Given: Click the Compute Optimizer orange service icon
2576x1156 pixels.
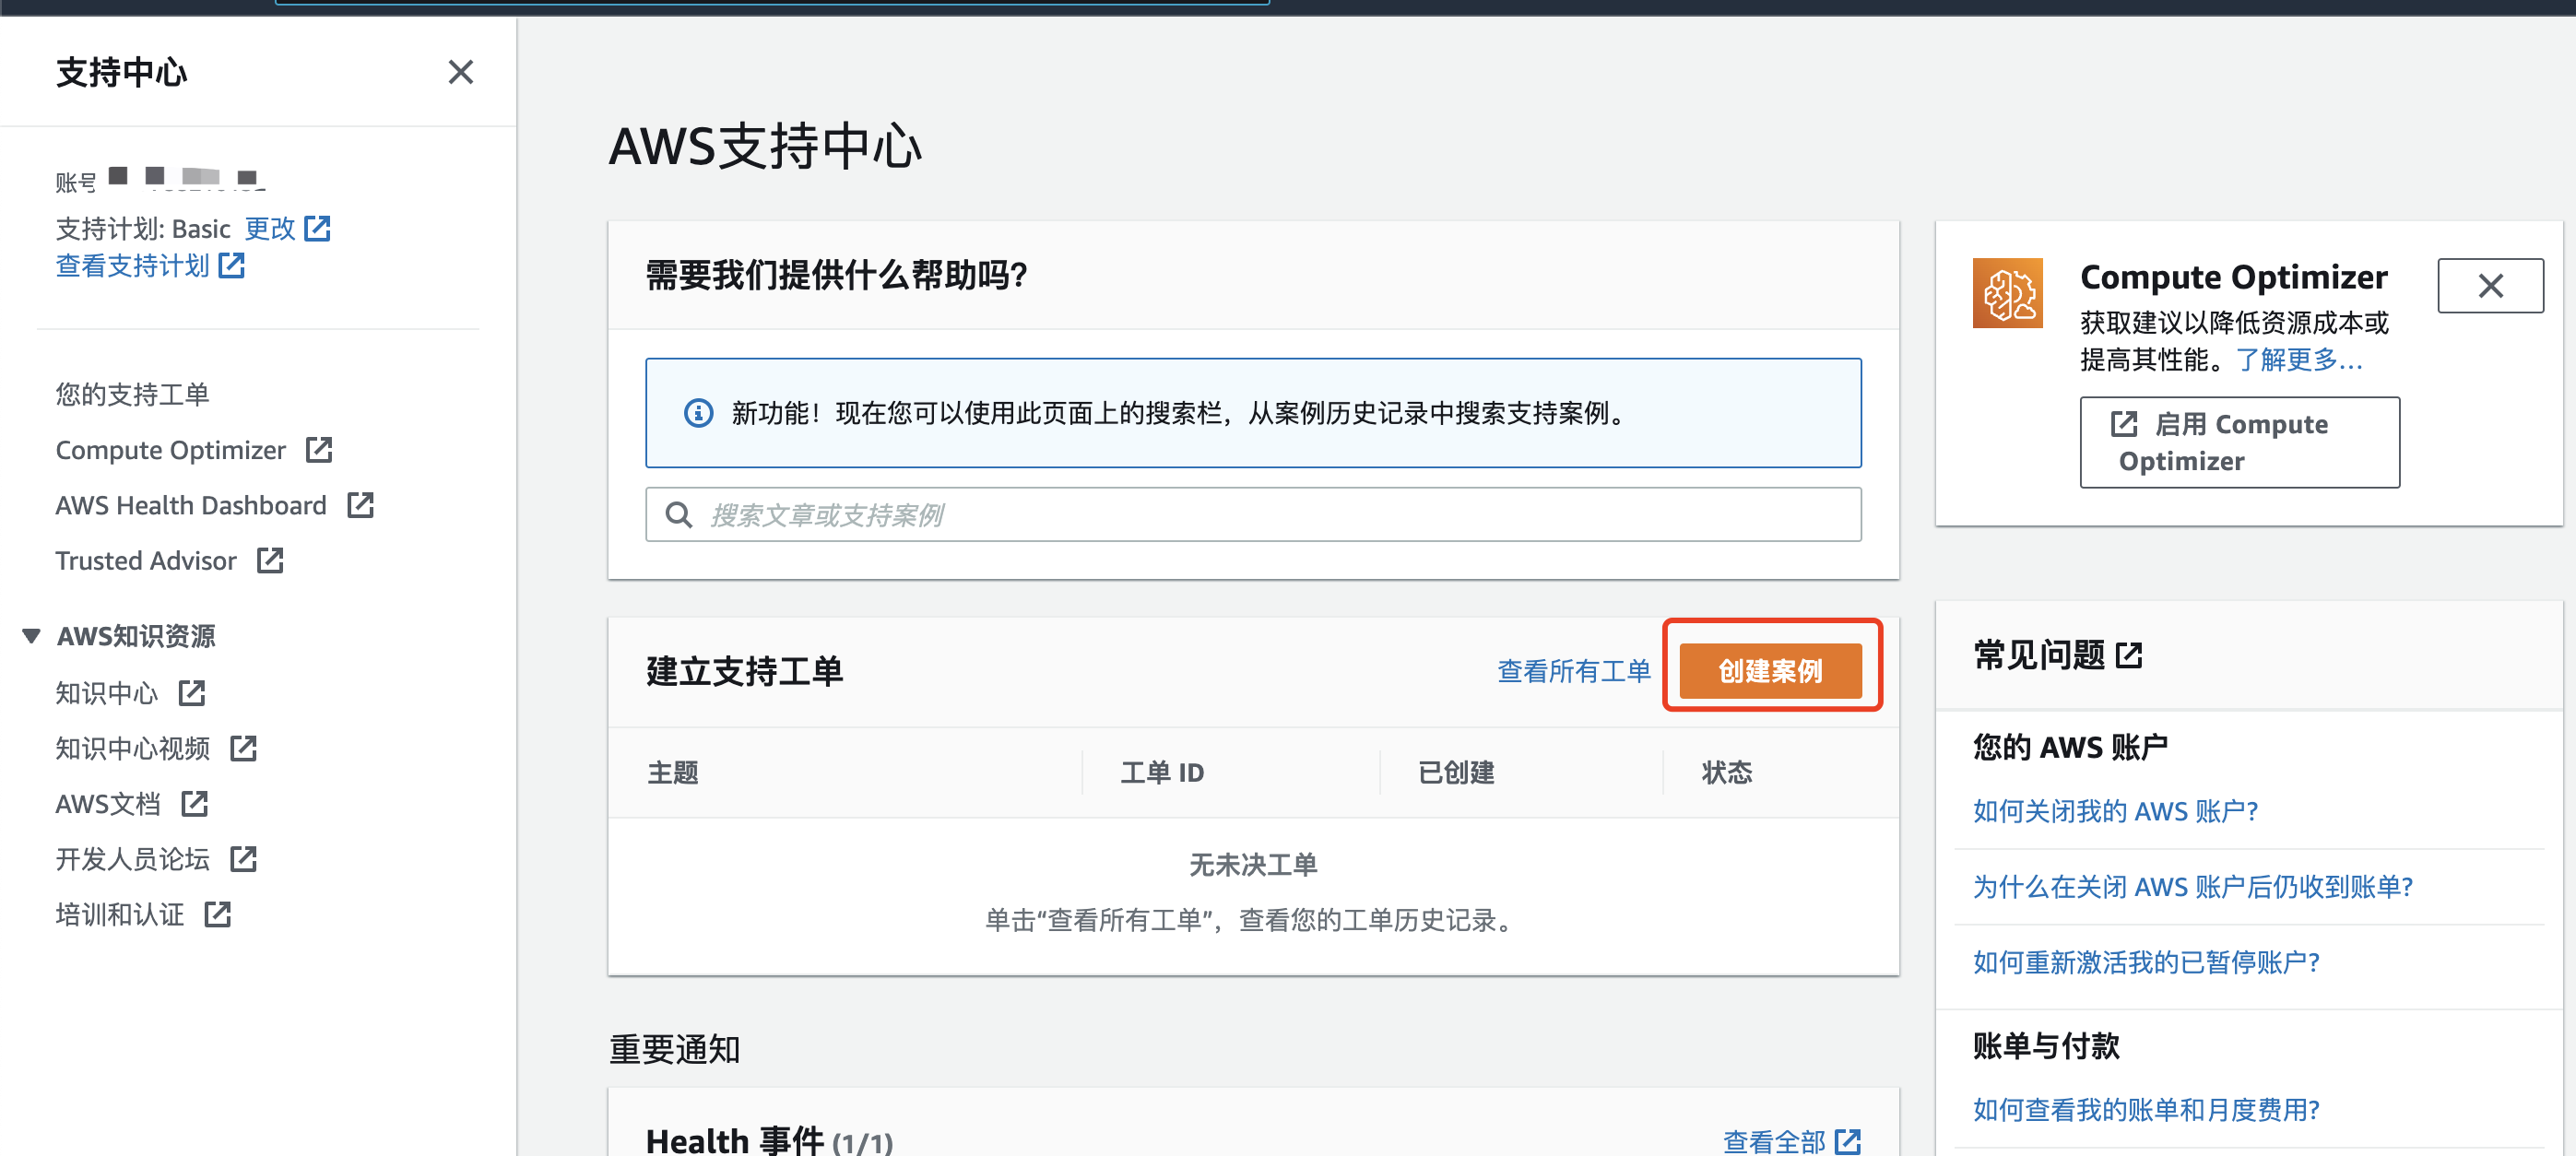Looking at the screenshot, I should (x=2007, y=293).
